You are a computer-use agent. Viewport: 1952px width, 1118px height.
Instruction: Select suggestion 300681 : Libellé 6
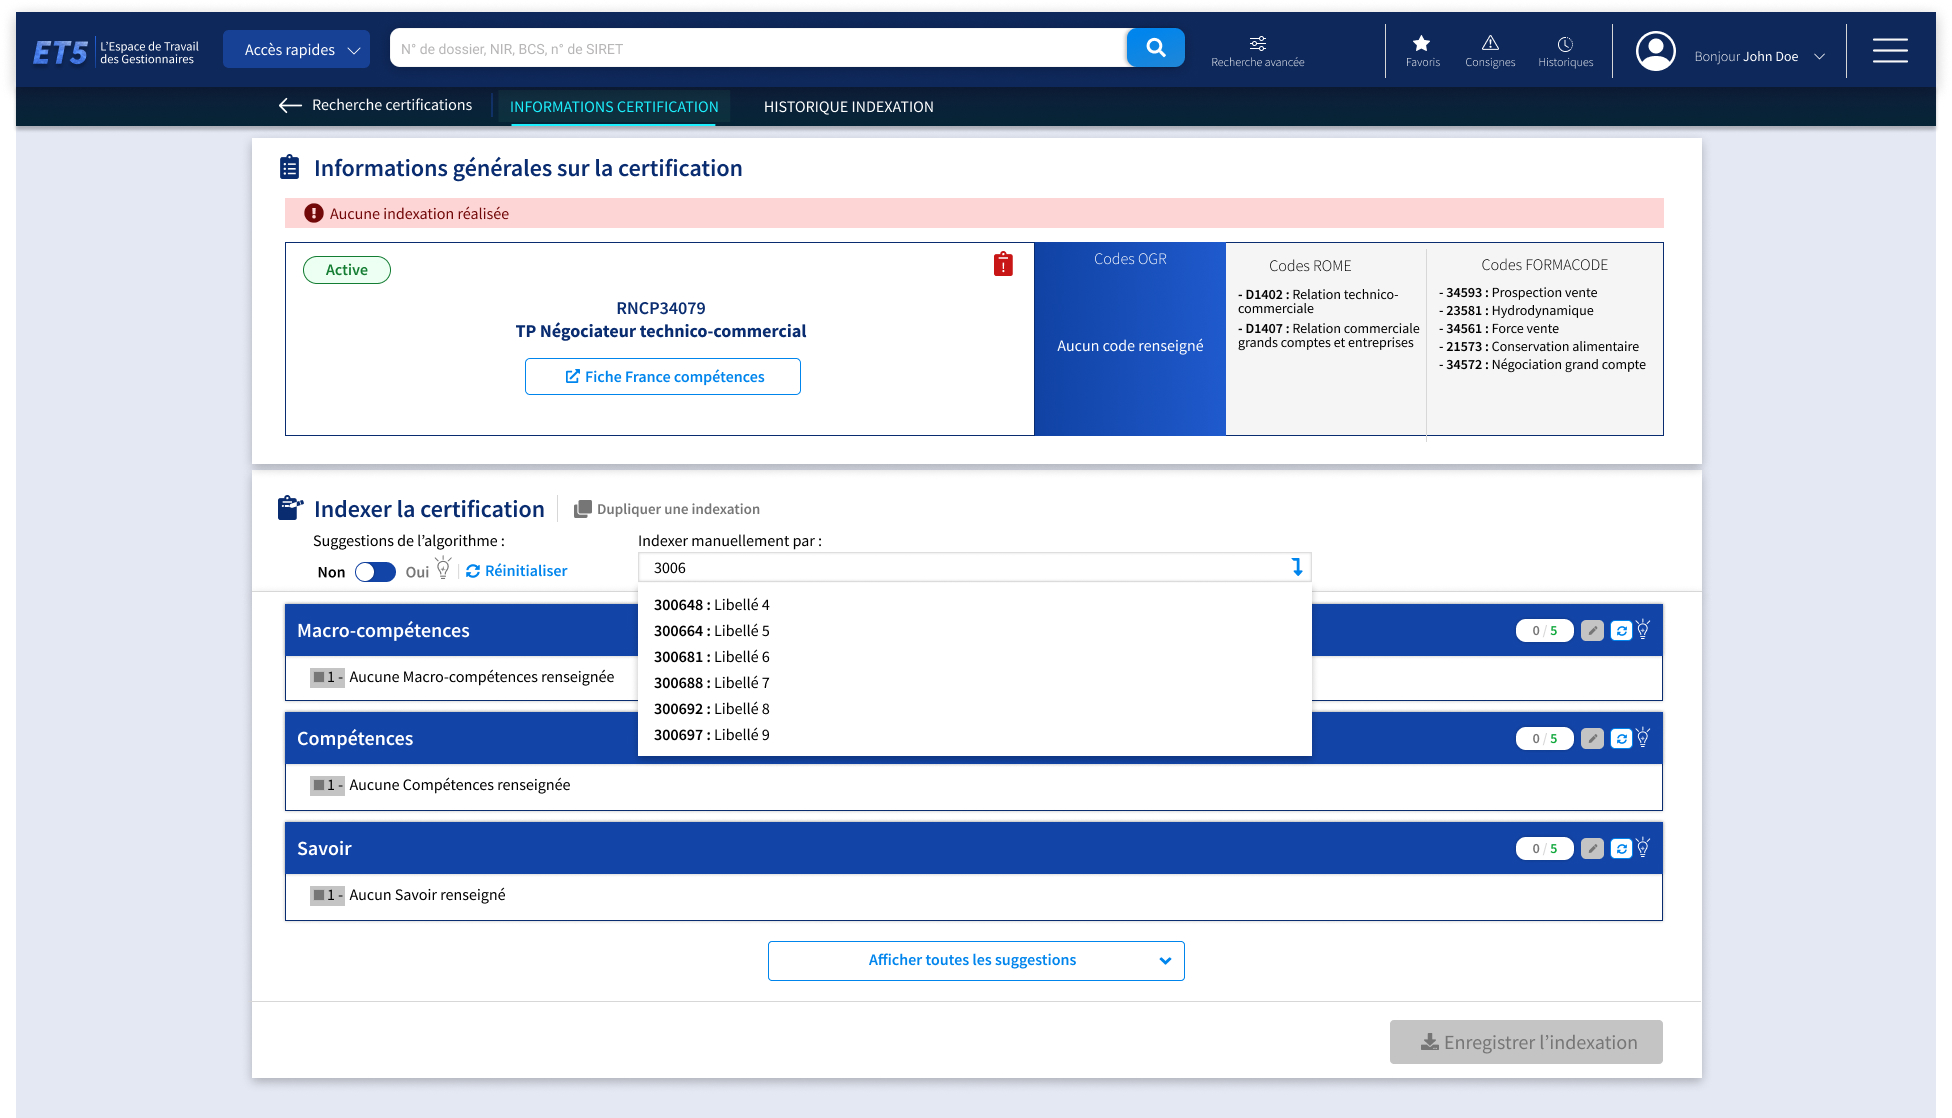pyautogui.click(x=711, y=657)
